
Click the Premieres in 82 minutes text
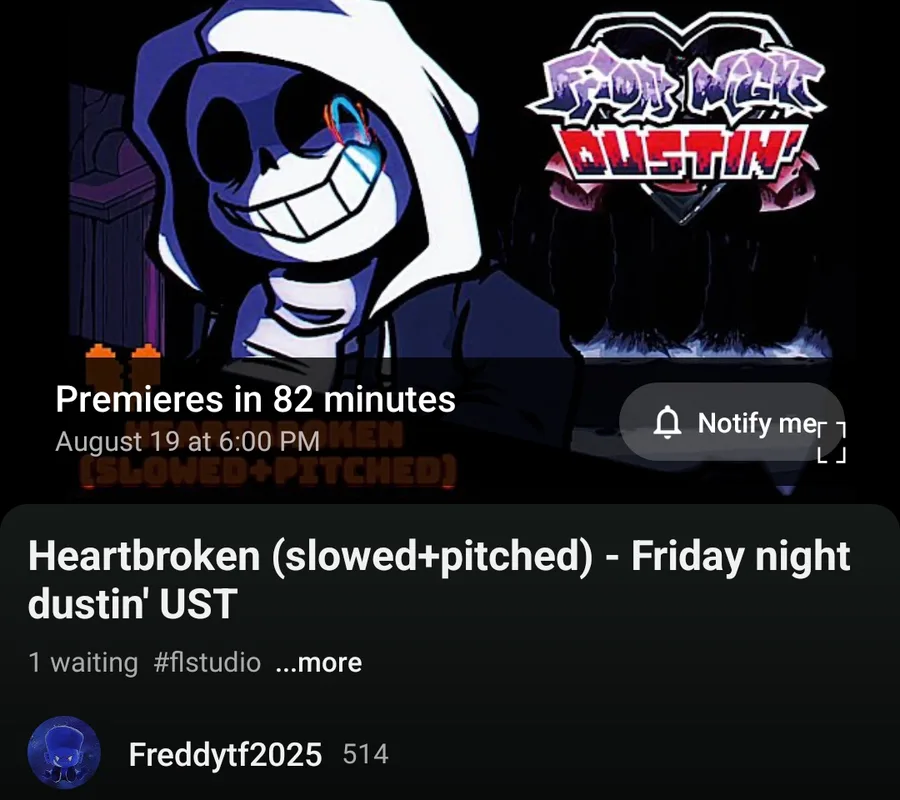pos(255,399)
